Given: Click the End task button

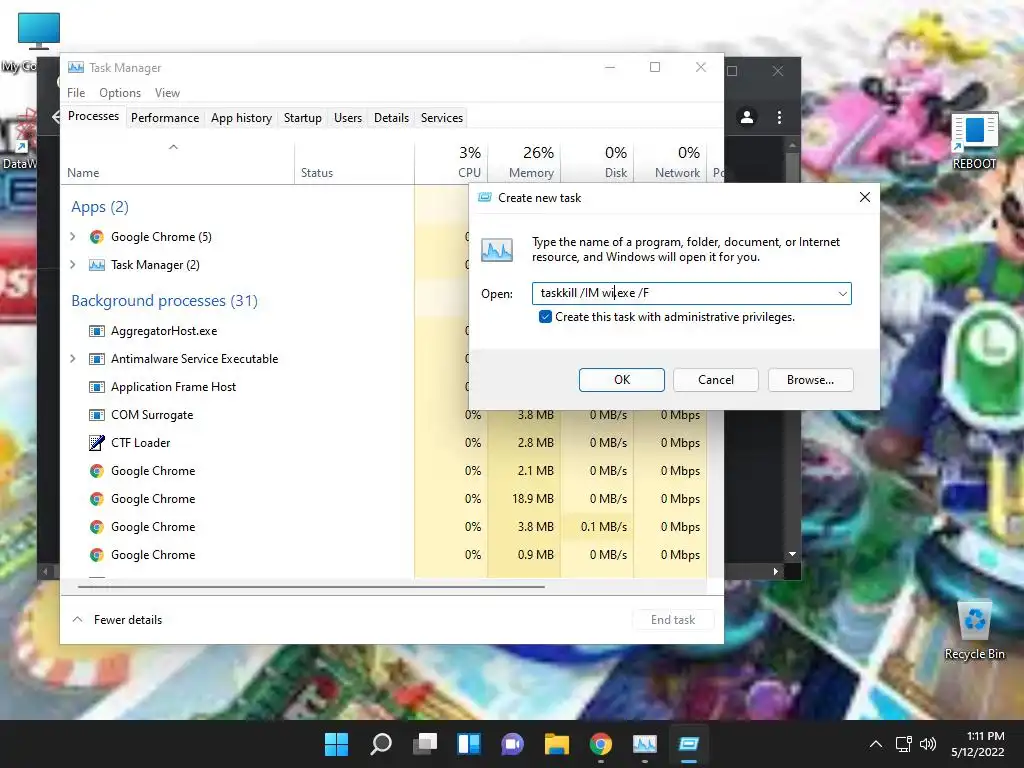Looking at the screenshot, I should pos(673,620).
